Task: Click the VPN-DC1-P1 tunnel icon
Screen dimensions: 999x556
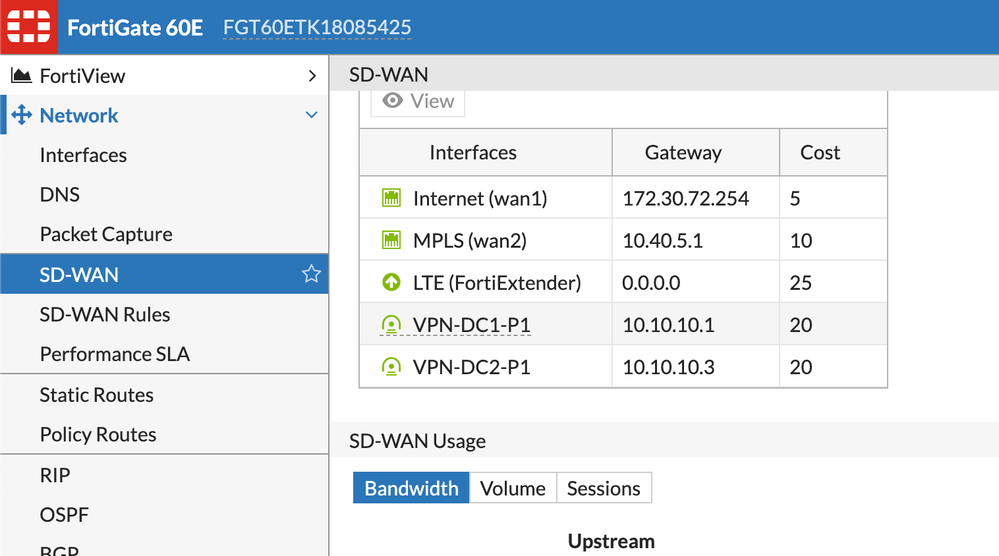Action: 391,325
